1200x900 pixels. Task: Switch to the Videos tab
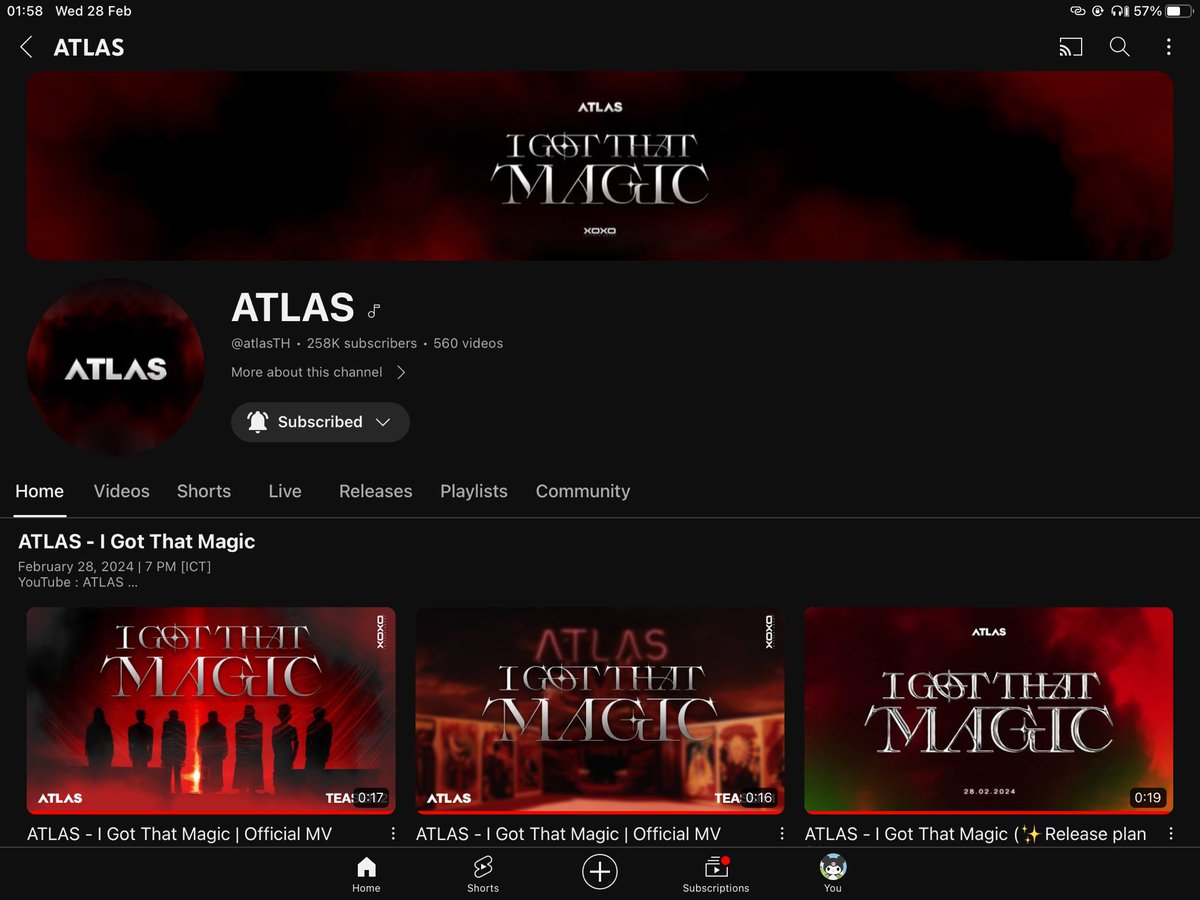tap(121, 491)
